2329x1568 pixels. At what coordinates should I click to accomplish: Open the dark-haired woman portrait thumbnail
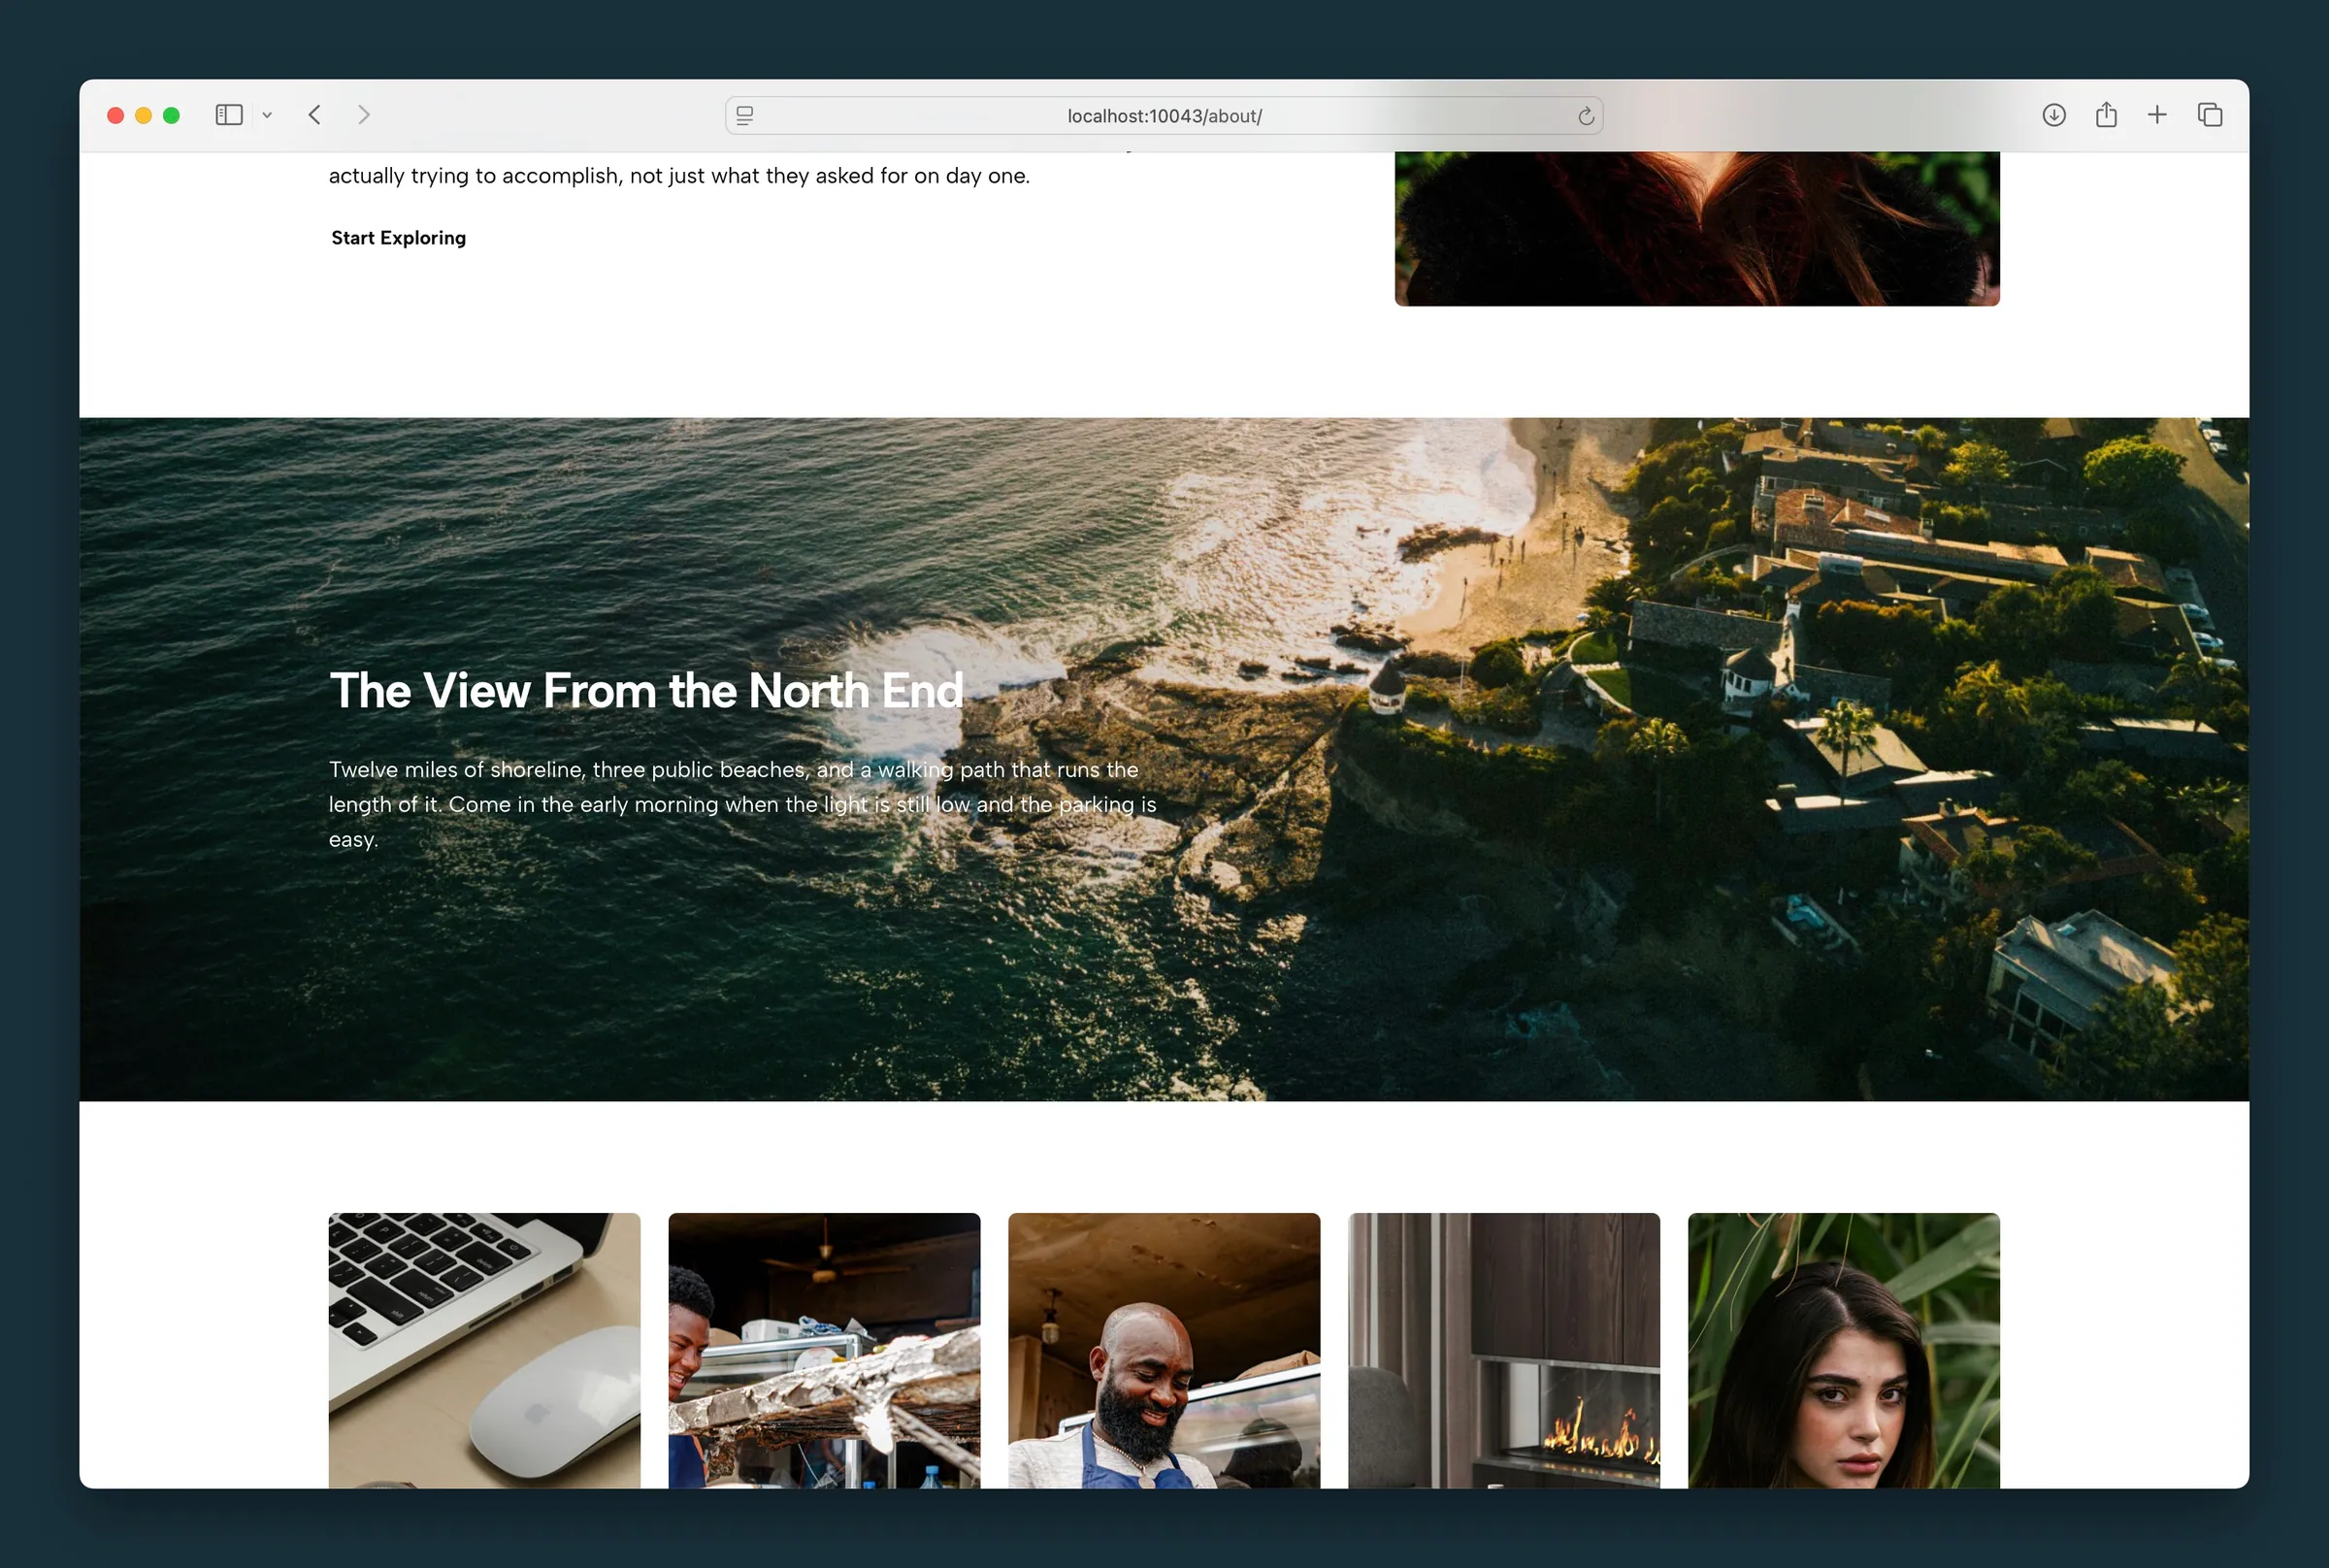pyautogui.click(x=1844, y=1350)
